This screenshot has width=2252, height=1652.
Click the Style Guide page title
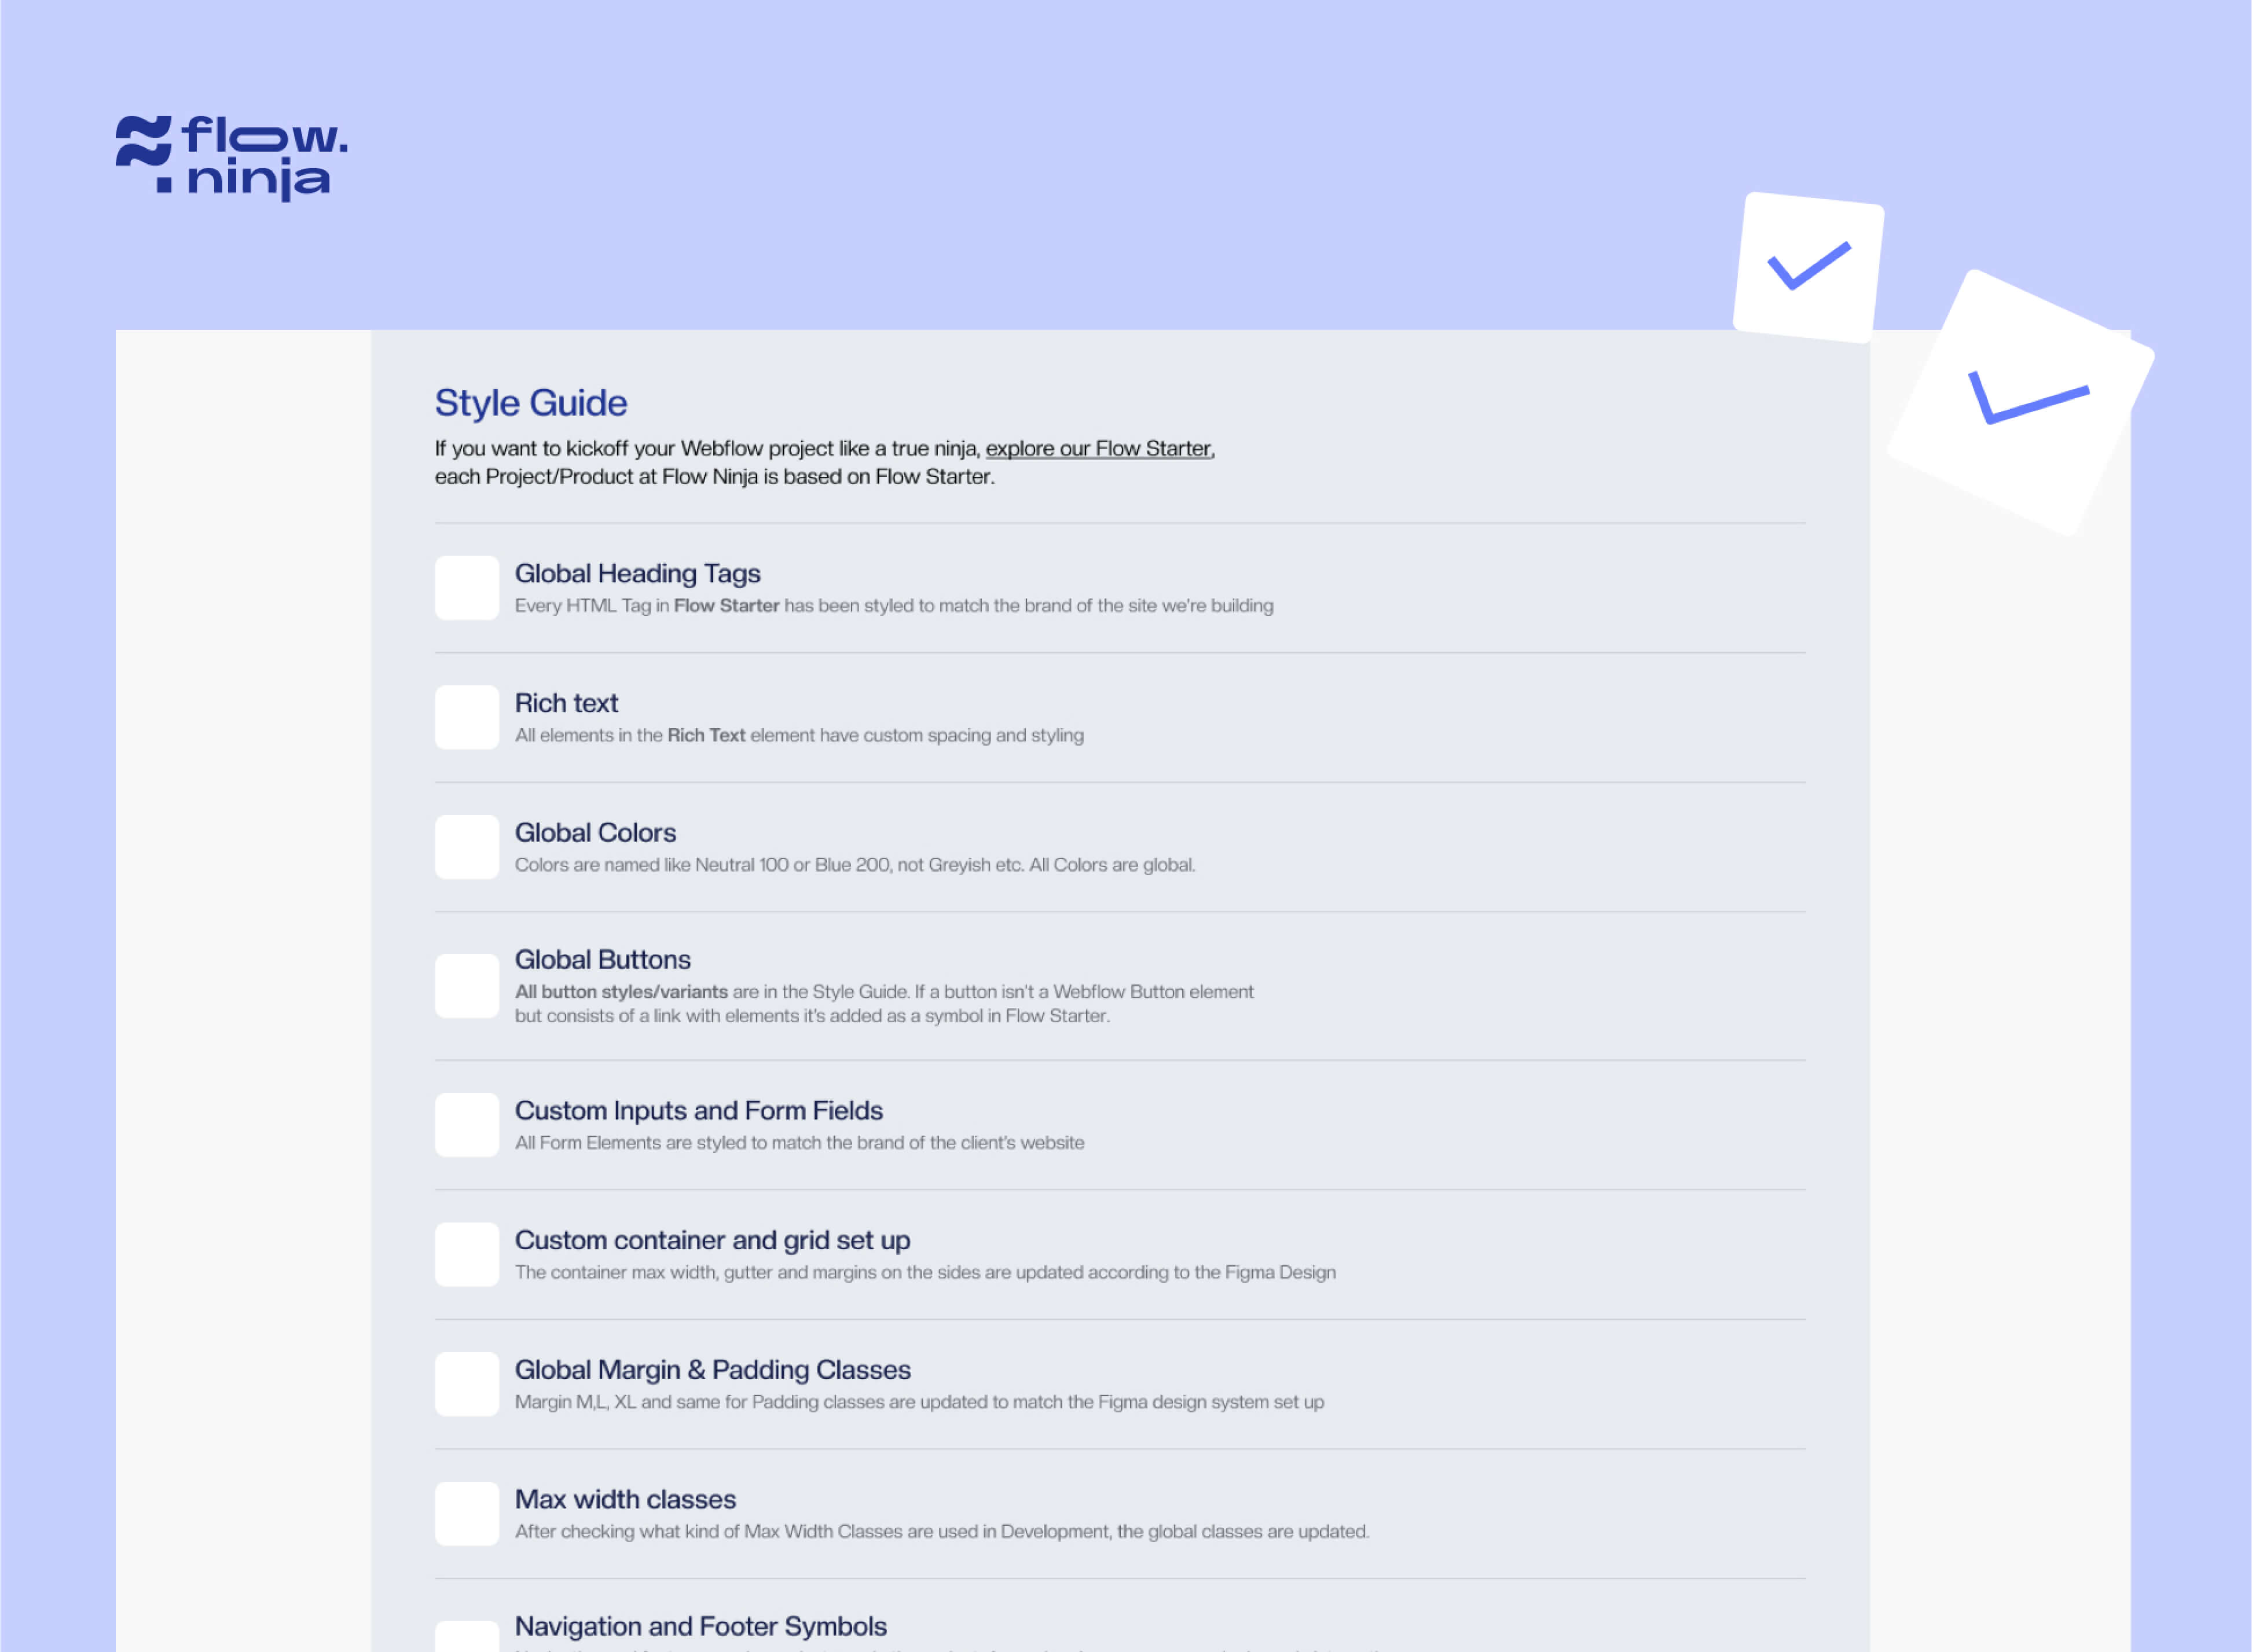point(529,402)
